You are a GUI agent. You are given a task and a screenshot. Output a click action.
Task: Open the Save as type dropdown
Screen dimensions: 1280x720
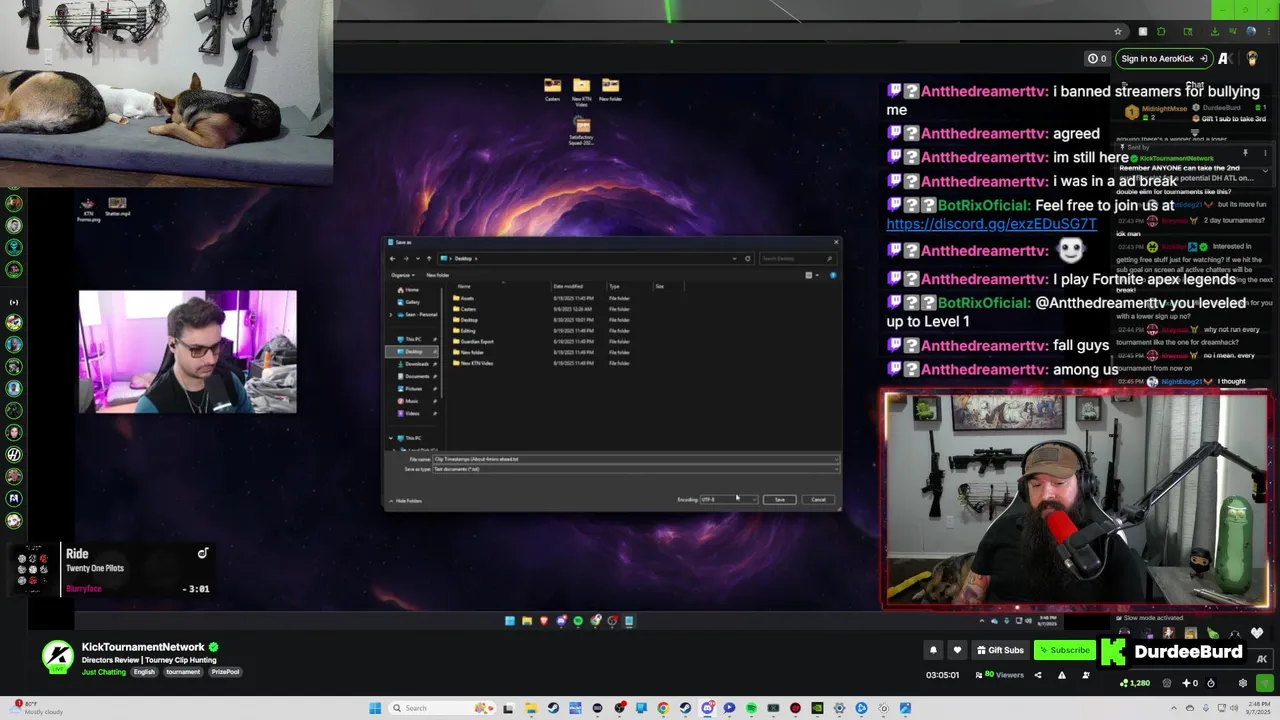click(x=636, y=469)
